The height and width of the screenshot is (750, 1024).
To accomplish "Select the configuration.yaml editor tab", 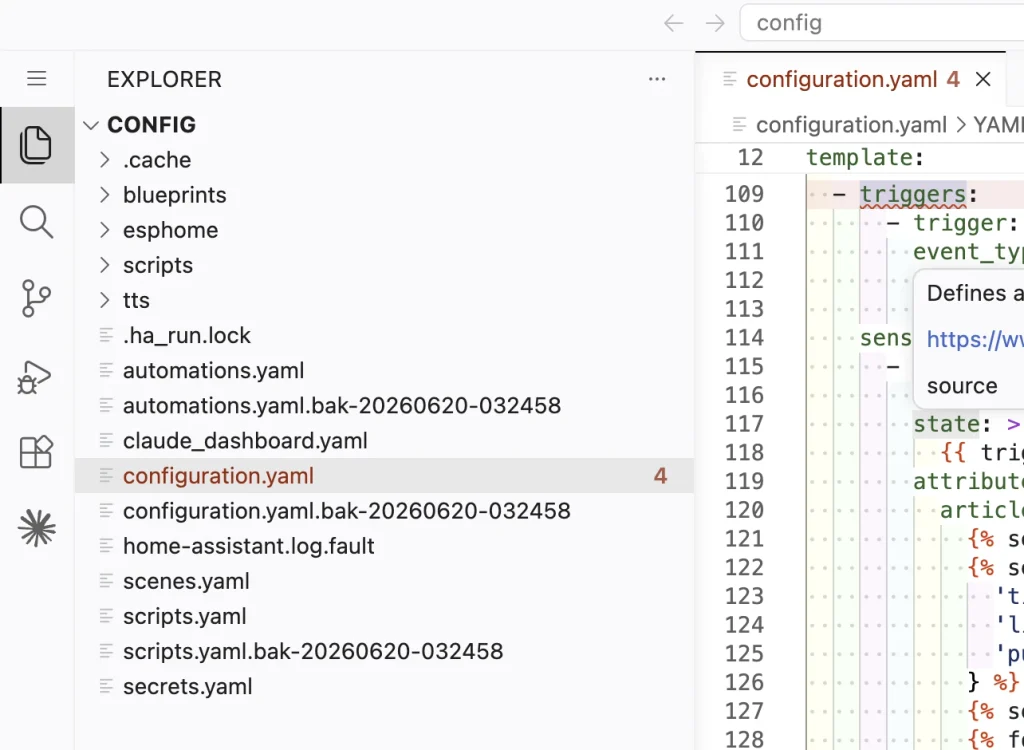I will [x=850, y=80].
